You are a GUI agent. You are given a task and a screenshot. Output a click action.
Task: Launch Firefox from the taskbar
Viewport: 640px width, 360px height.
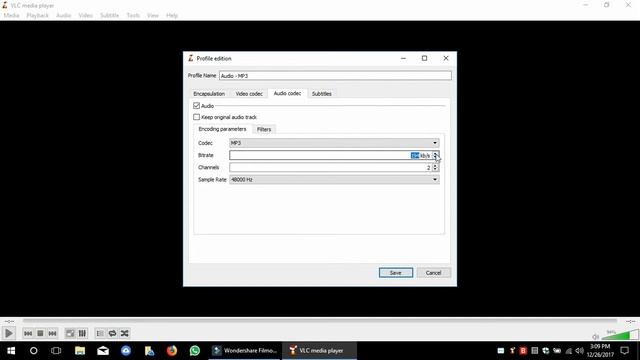click(172, 351)
